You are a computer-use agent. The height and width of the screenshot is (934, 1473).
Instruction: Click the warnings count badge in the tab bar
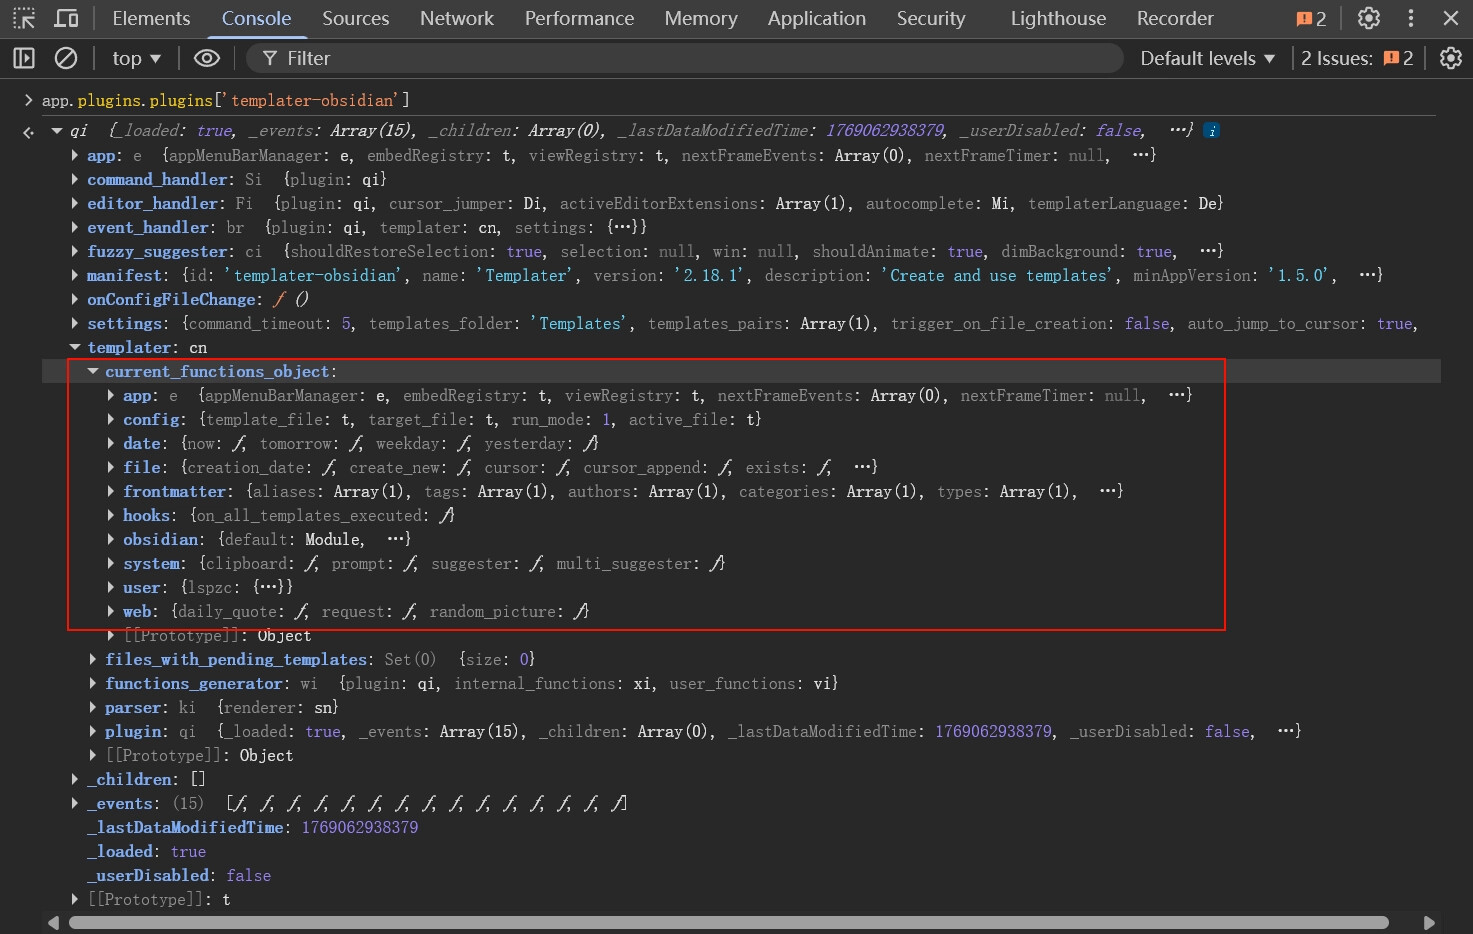(x=1310, y=18)
